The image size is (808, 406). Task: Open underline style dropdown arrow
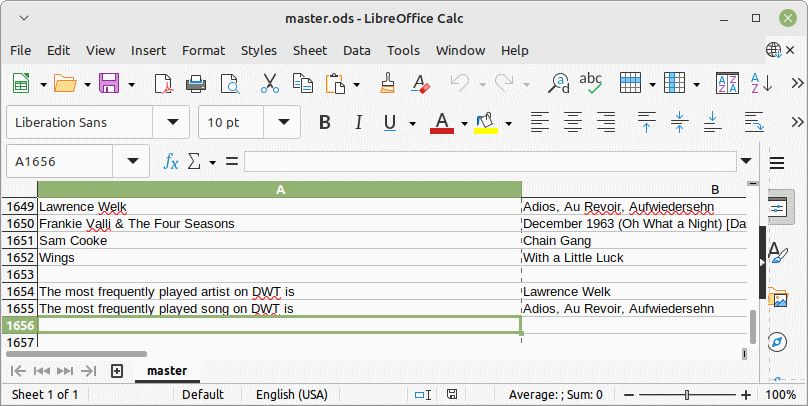point(412,124)
